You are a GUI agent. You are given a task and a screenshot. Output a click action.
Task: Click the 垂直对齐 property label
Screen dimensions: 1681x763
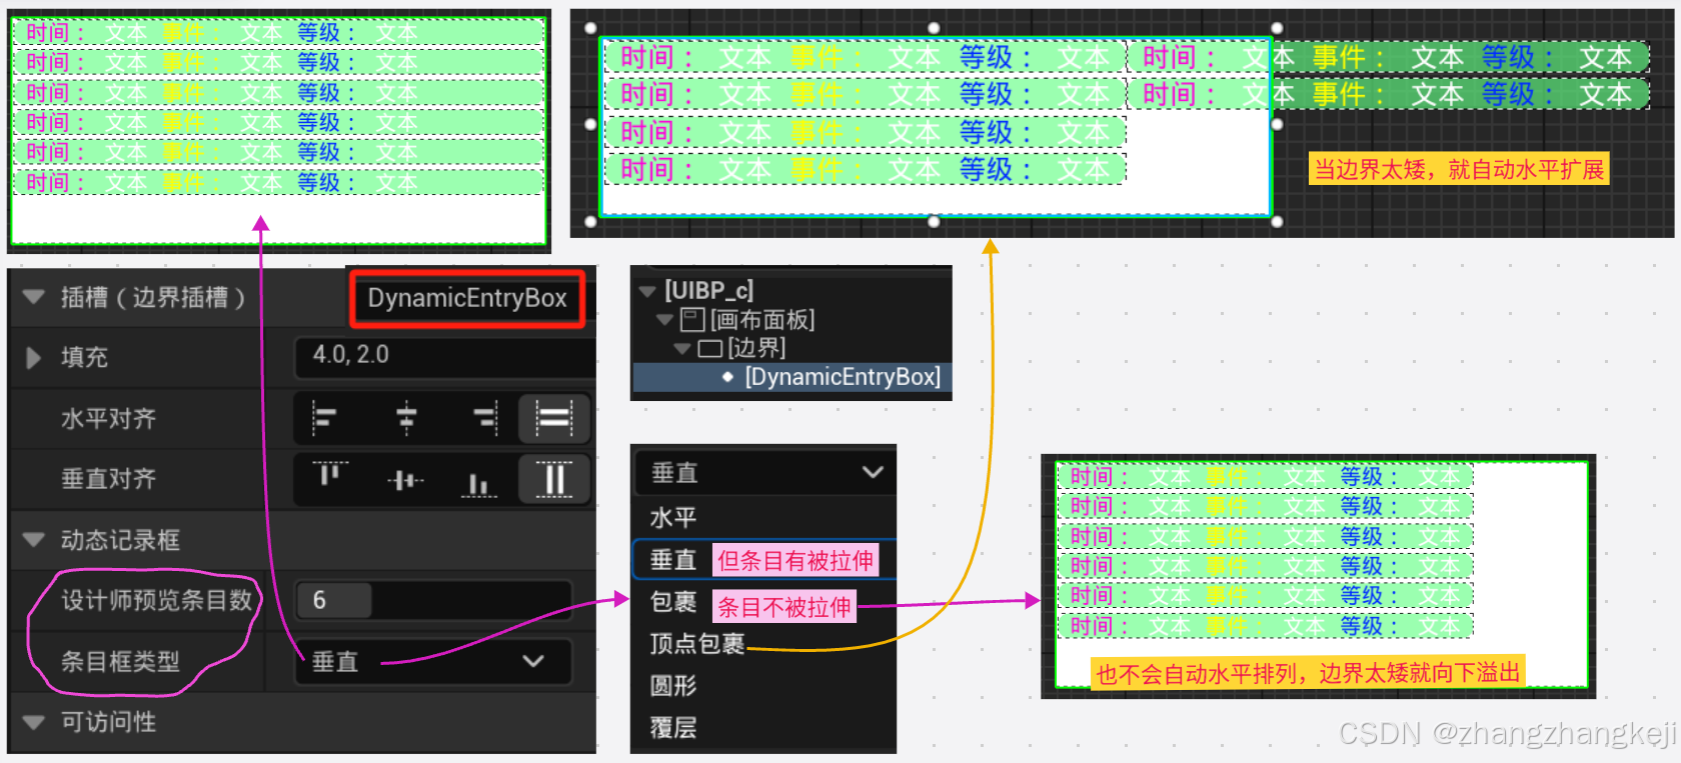tap(108, 479)
